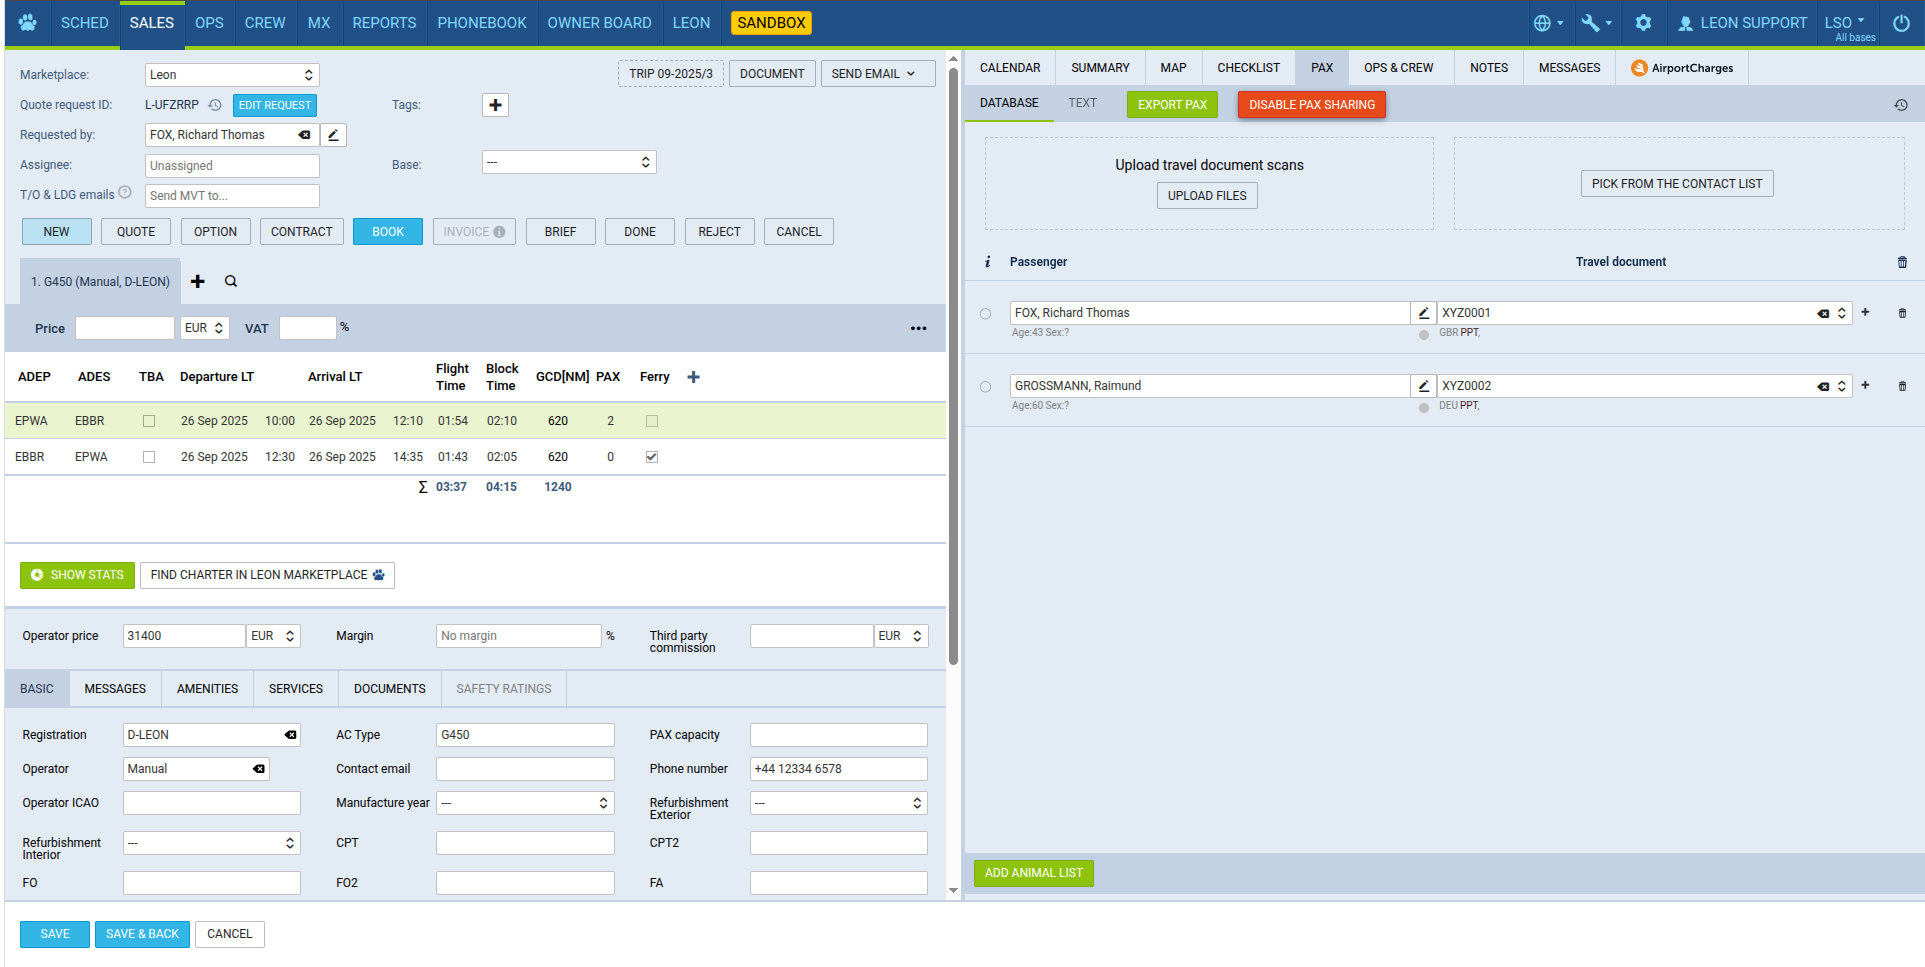
Task: Add a tag with plus icon
Action: pyautogui.click(x=495, y=105)
